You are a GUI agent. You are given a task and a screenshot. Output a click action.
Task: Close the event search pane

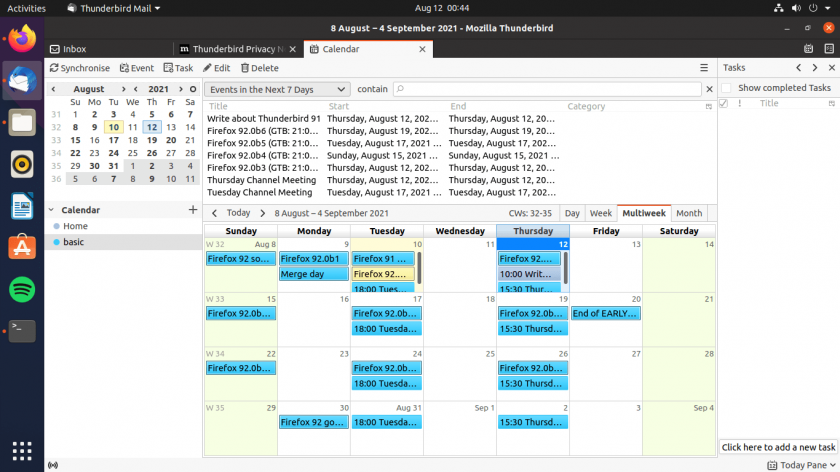tap(709, 89)
